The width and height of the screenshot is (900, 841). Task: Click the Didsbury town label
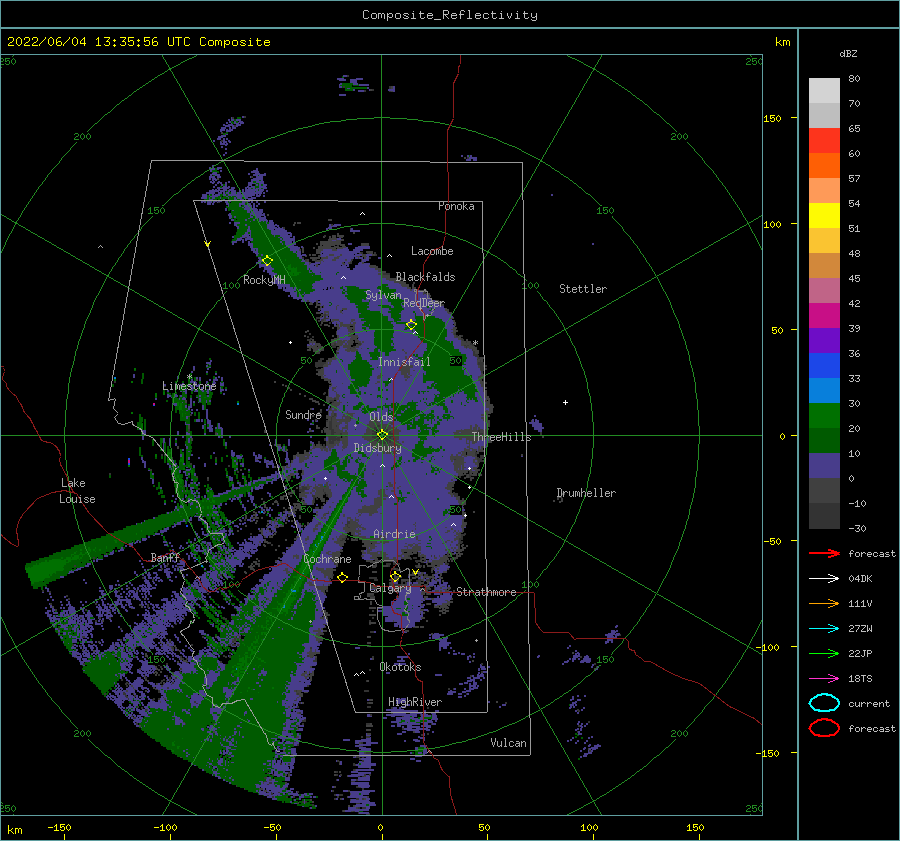(378, 448)
